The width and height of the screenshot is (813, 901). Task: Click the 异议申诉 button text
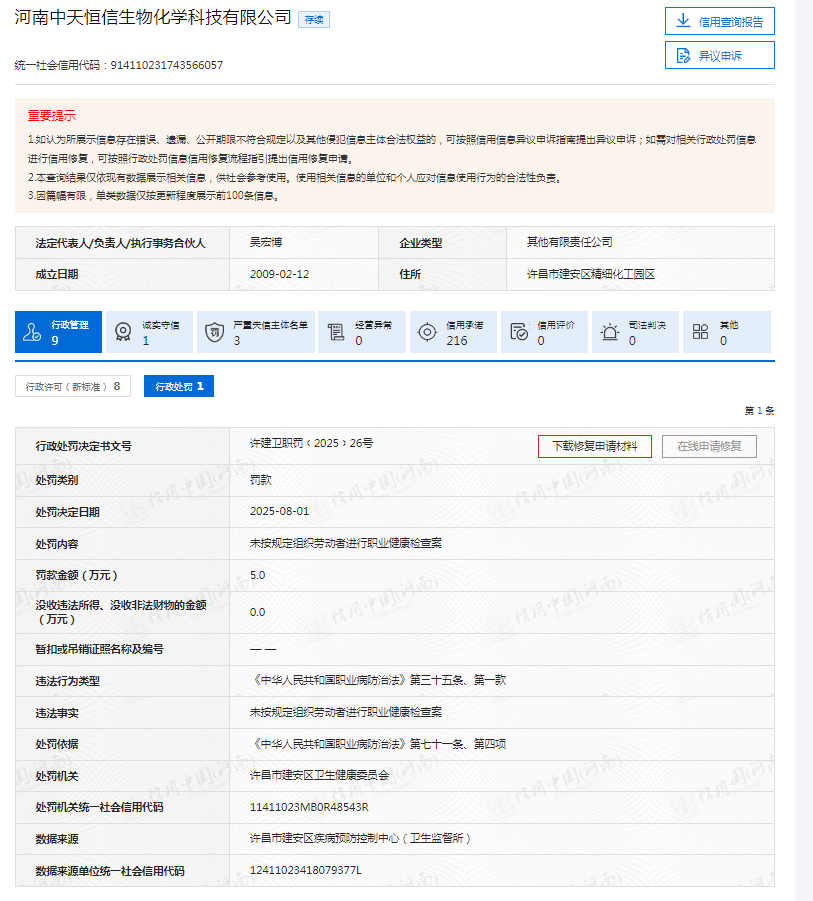point(722,55)
